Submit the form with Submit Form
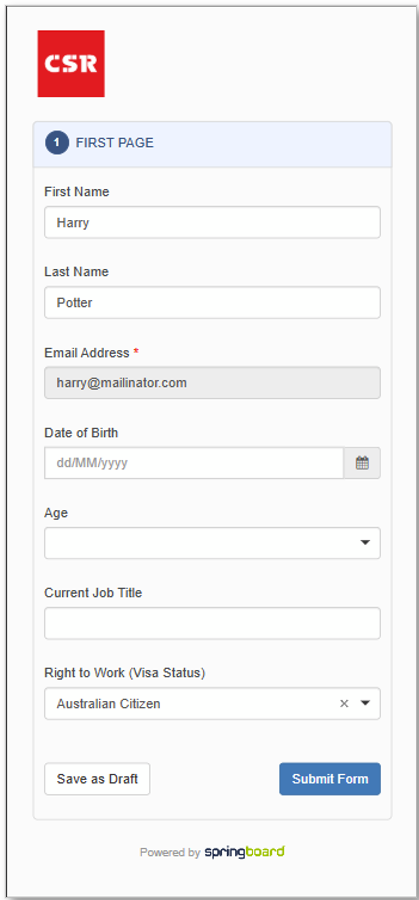Screen dimensions: 419x900 330,779
